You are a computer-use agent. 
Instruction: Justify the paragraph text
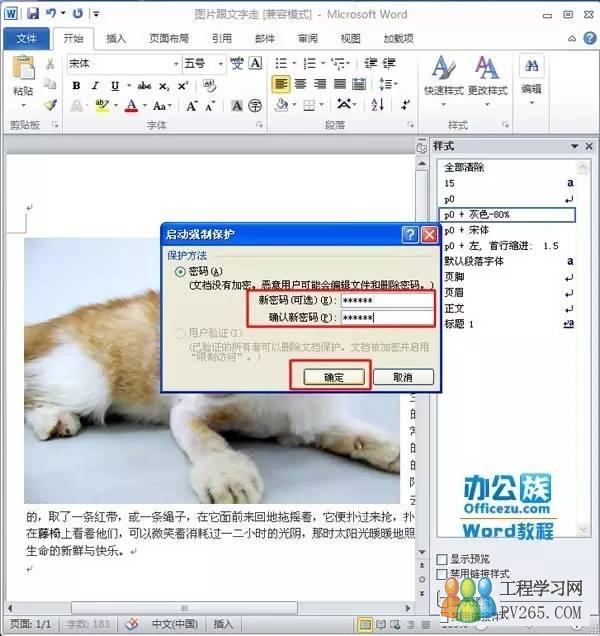(340, 84)
